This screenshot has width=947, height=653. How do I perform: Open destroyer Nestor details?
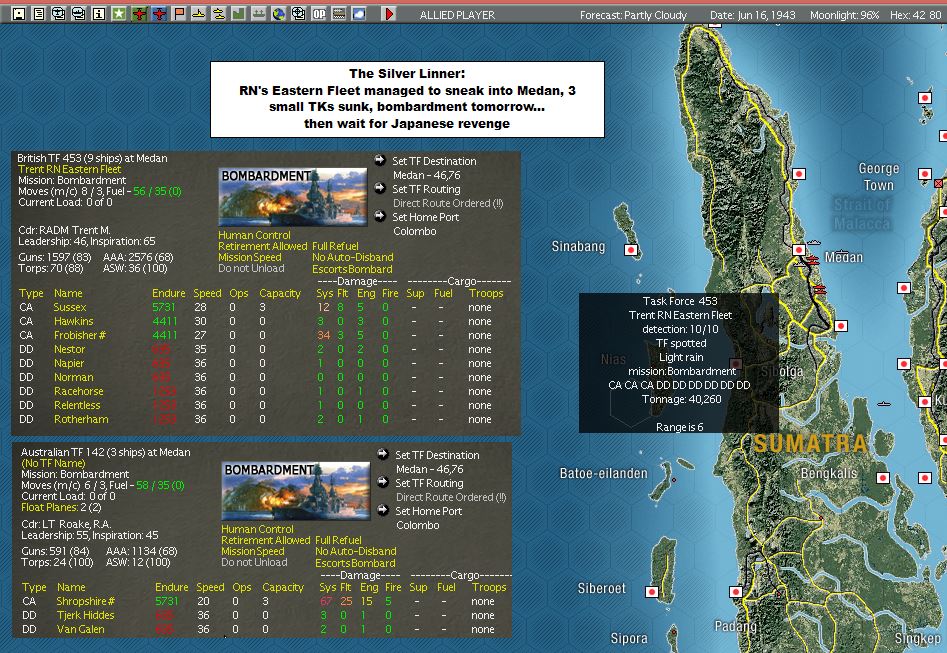tap(69, 349)
